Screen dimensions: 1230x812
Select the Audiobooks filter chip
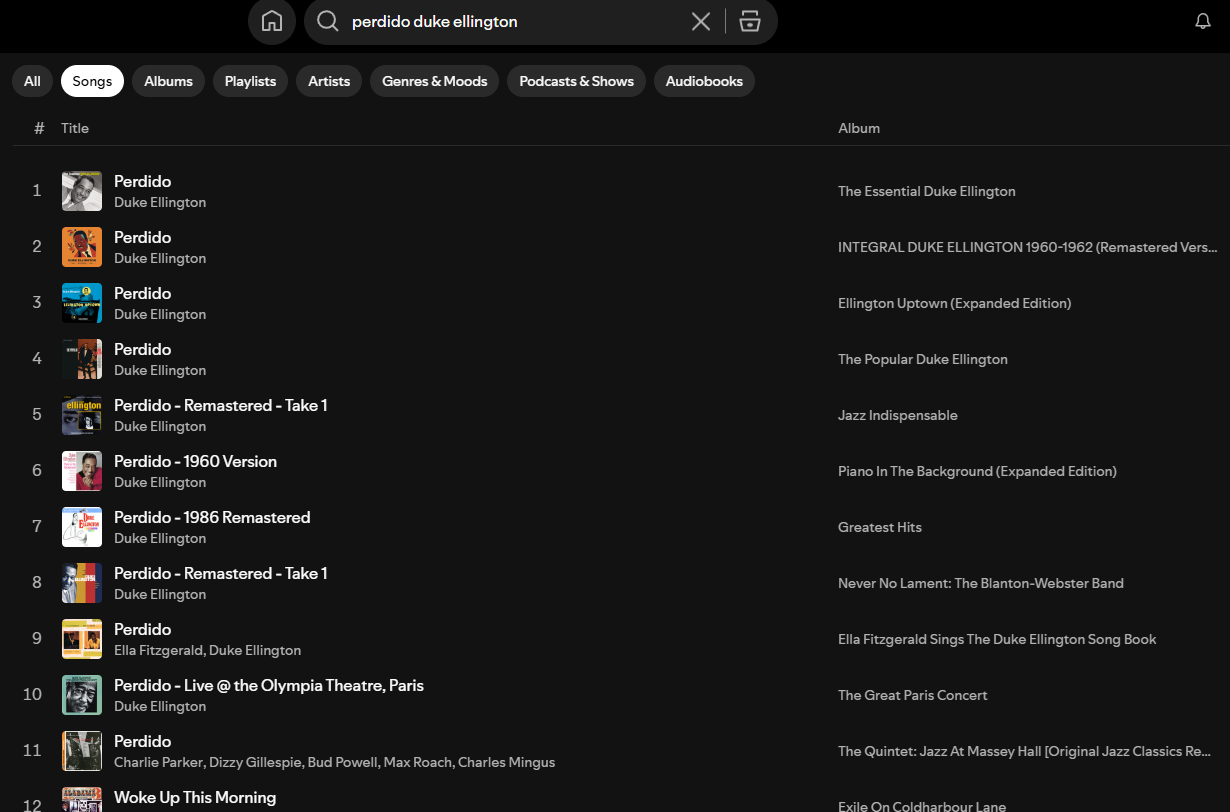(704, 81)
